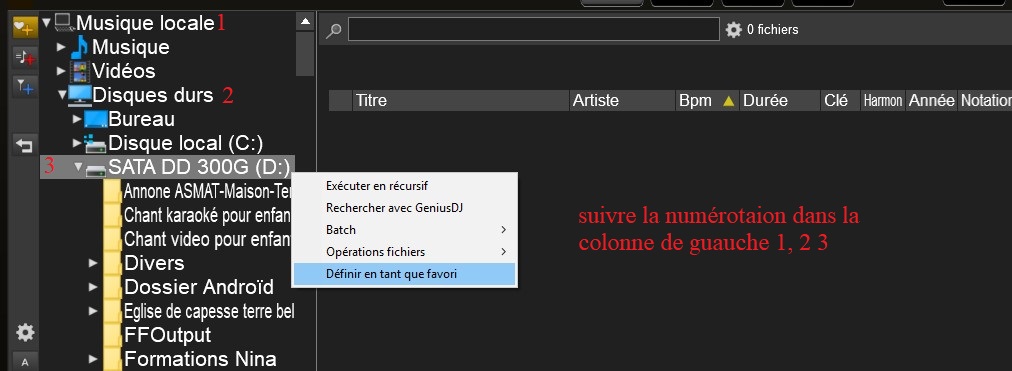This screenshot has height=371, width=1012.
Task: Click the add favorite folder heart icon
Action: tap(25, 28)
